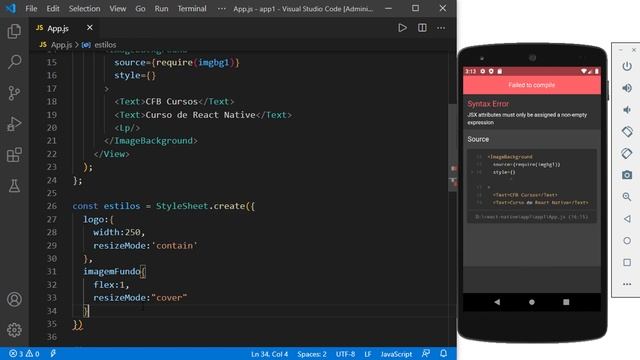
Task: Click emulator volume down button
Action: pyautogui.click(x=627, y=110)
